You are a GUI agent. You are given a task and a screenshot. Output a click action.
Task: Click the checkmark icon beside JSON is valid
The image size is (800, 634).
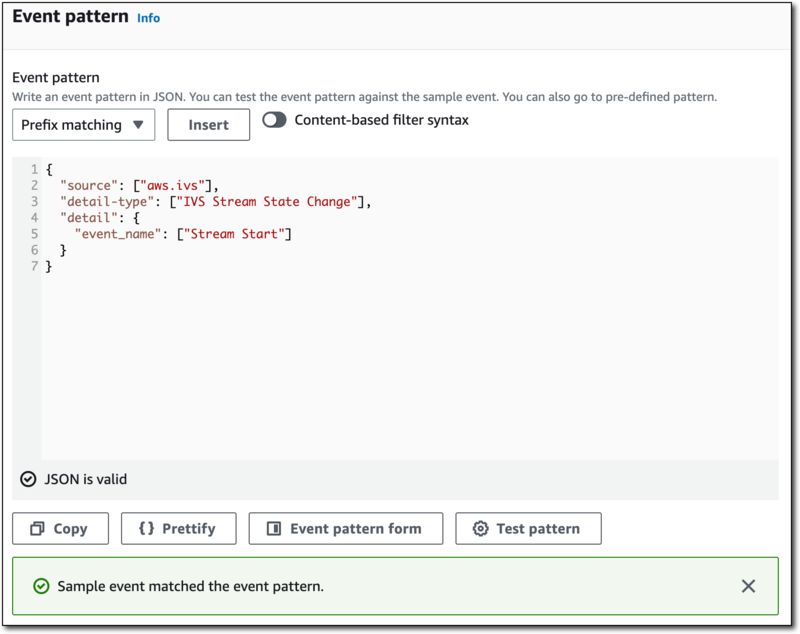pyautogui.click(x=27, y=479)
